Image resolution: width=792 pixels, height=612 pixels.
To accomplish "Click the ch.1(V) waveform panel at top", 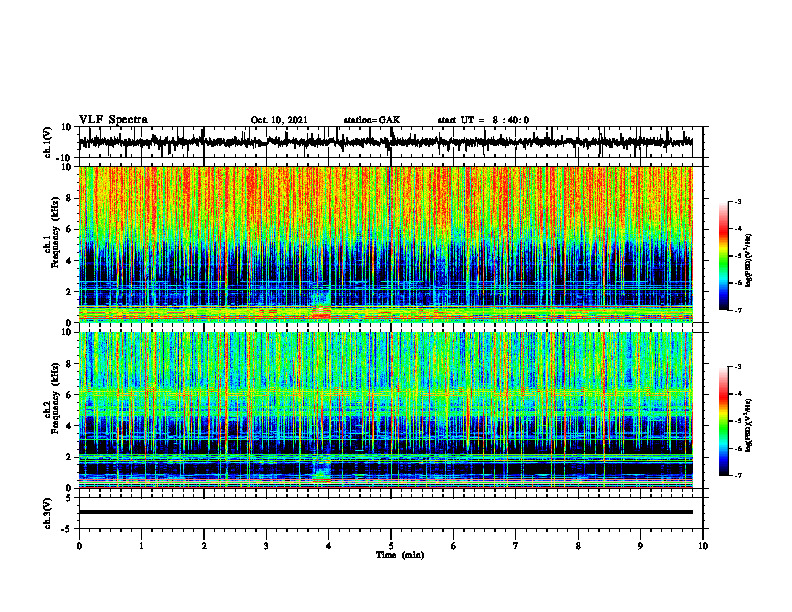I will (390, 142).
